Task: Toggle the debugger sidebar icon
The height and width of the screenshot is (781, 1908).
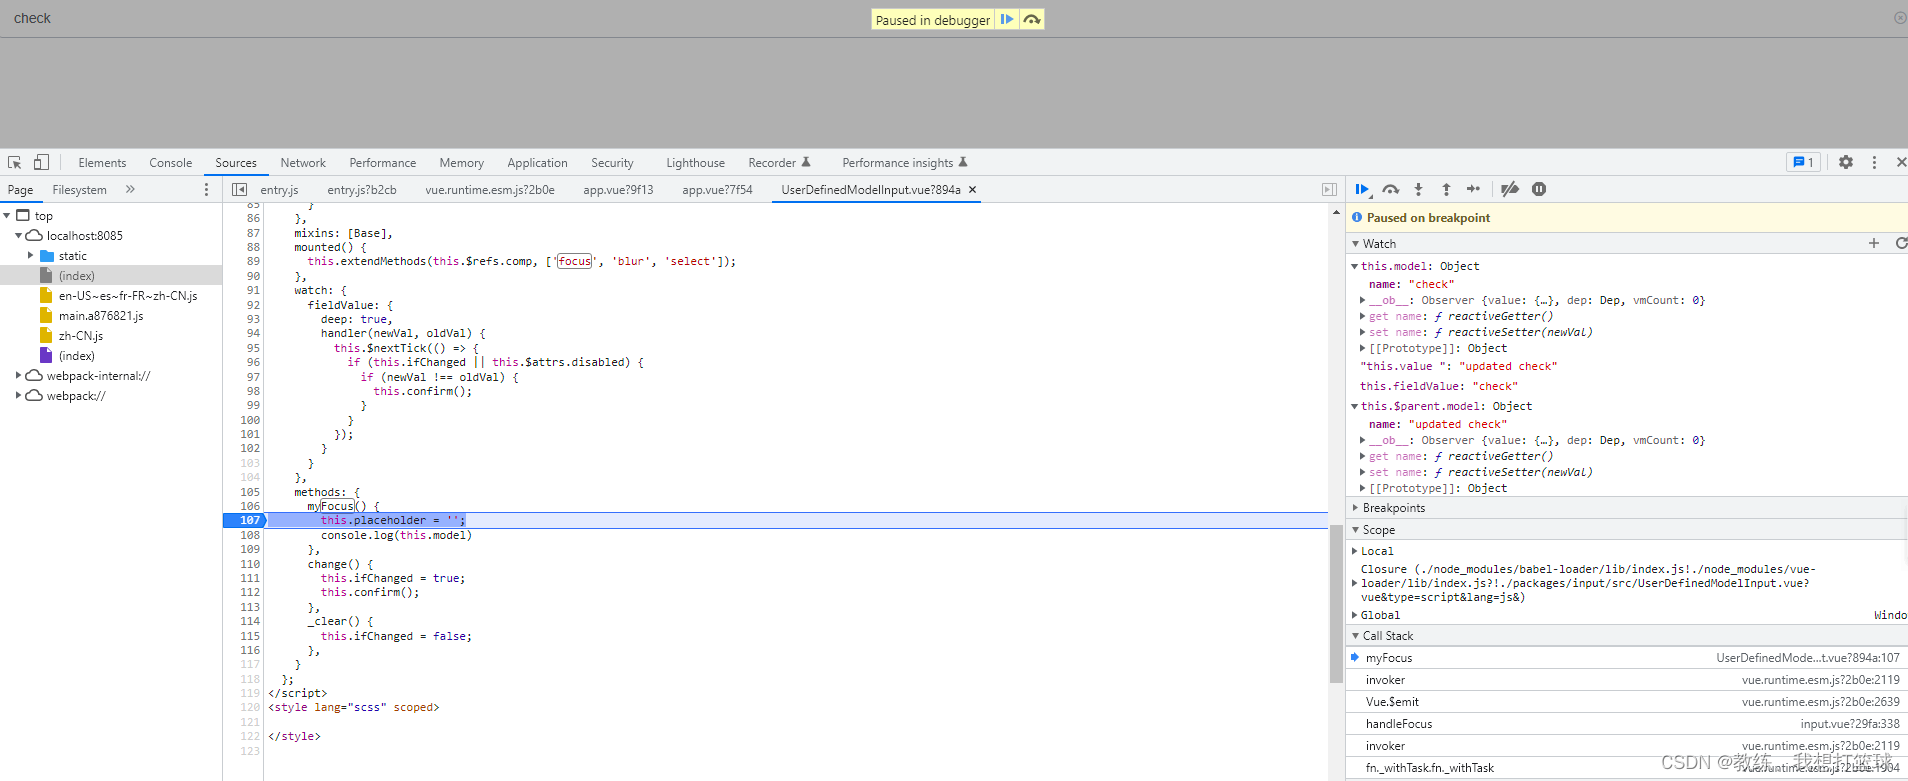Action: point(1329,189)
